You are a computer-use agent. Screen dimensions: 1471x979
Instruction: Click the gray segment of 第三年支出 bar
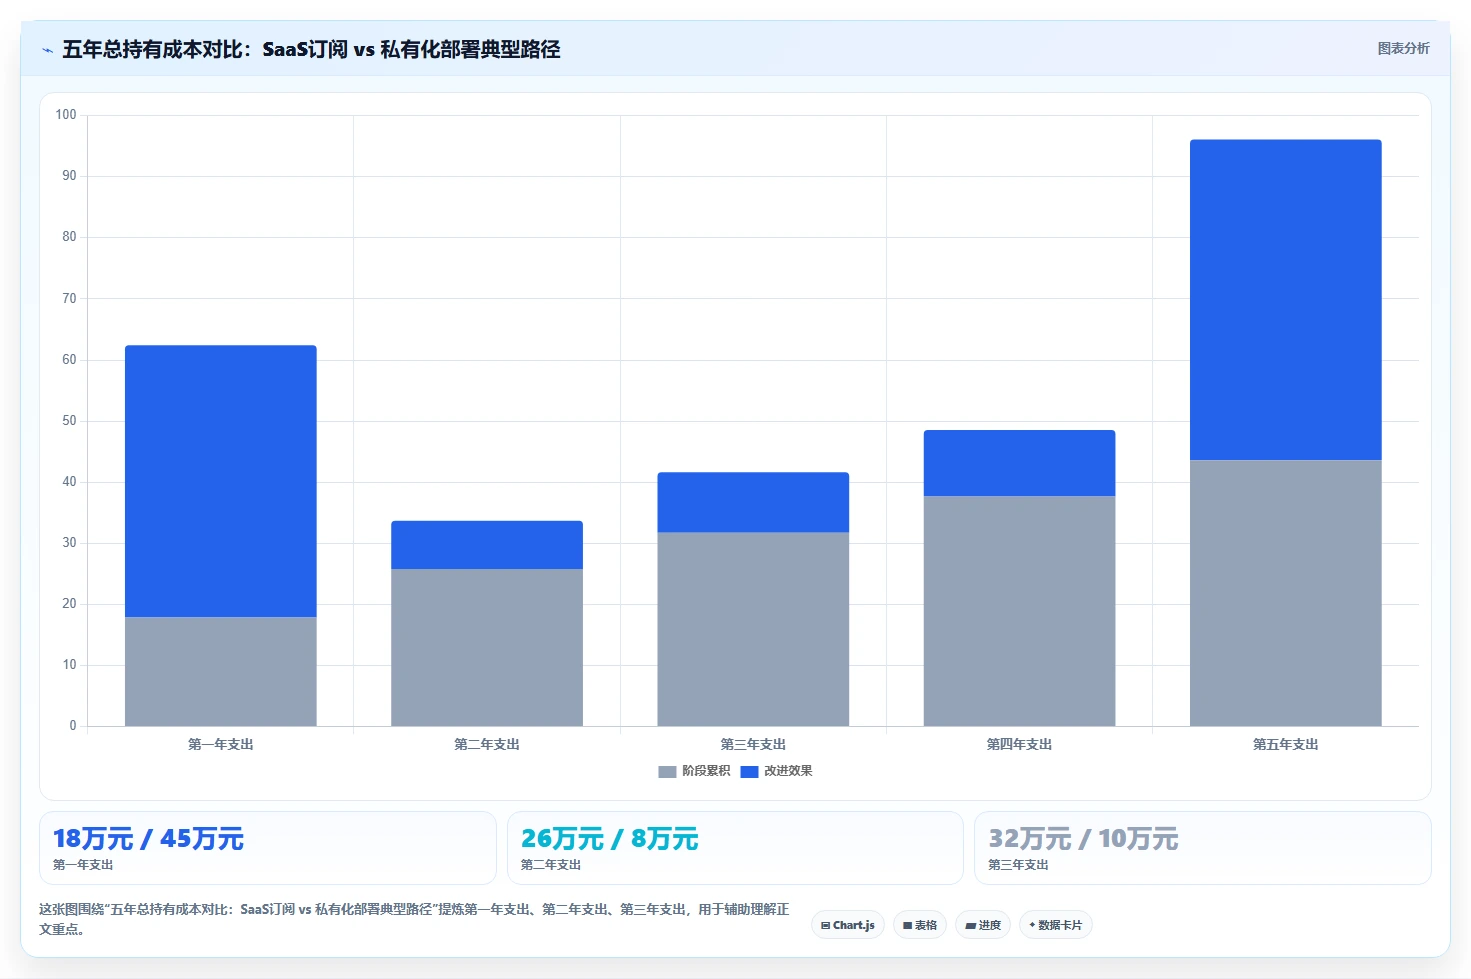(x=753, y=629)
